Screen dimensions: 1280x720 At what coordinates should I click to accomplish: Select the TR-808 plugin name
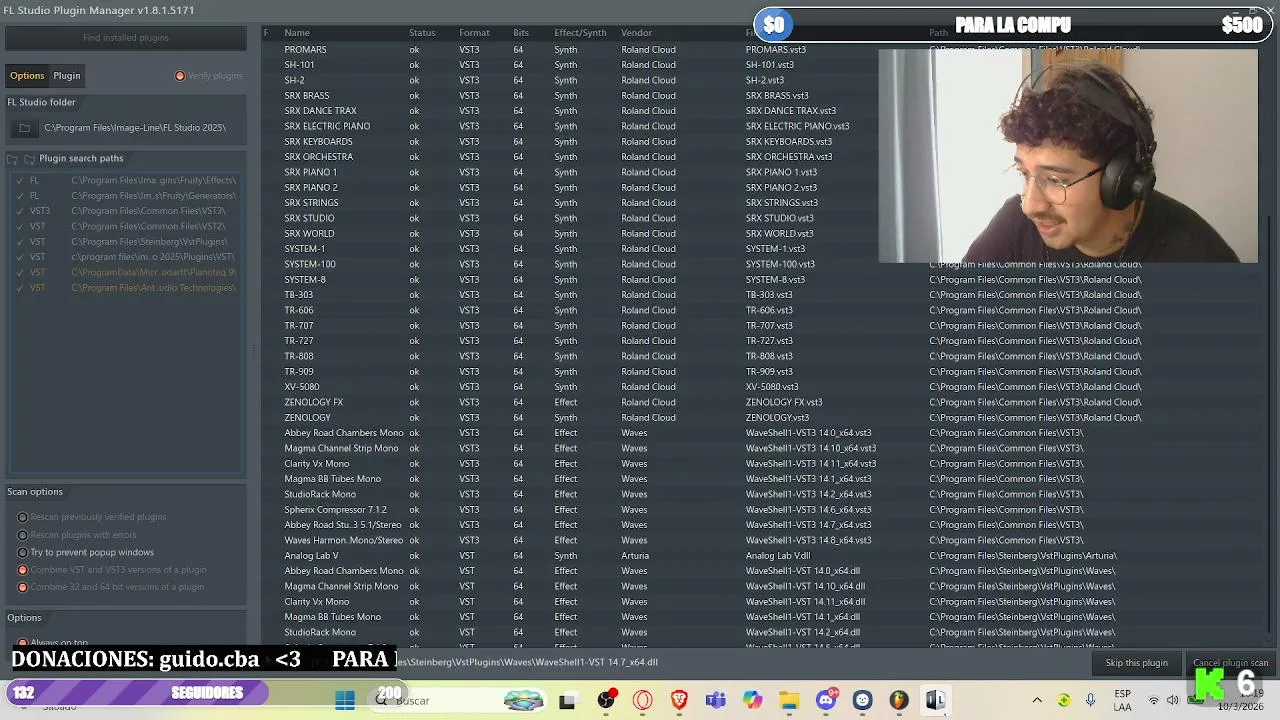(x=298, y=356)
